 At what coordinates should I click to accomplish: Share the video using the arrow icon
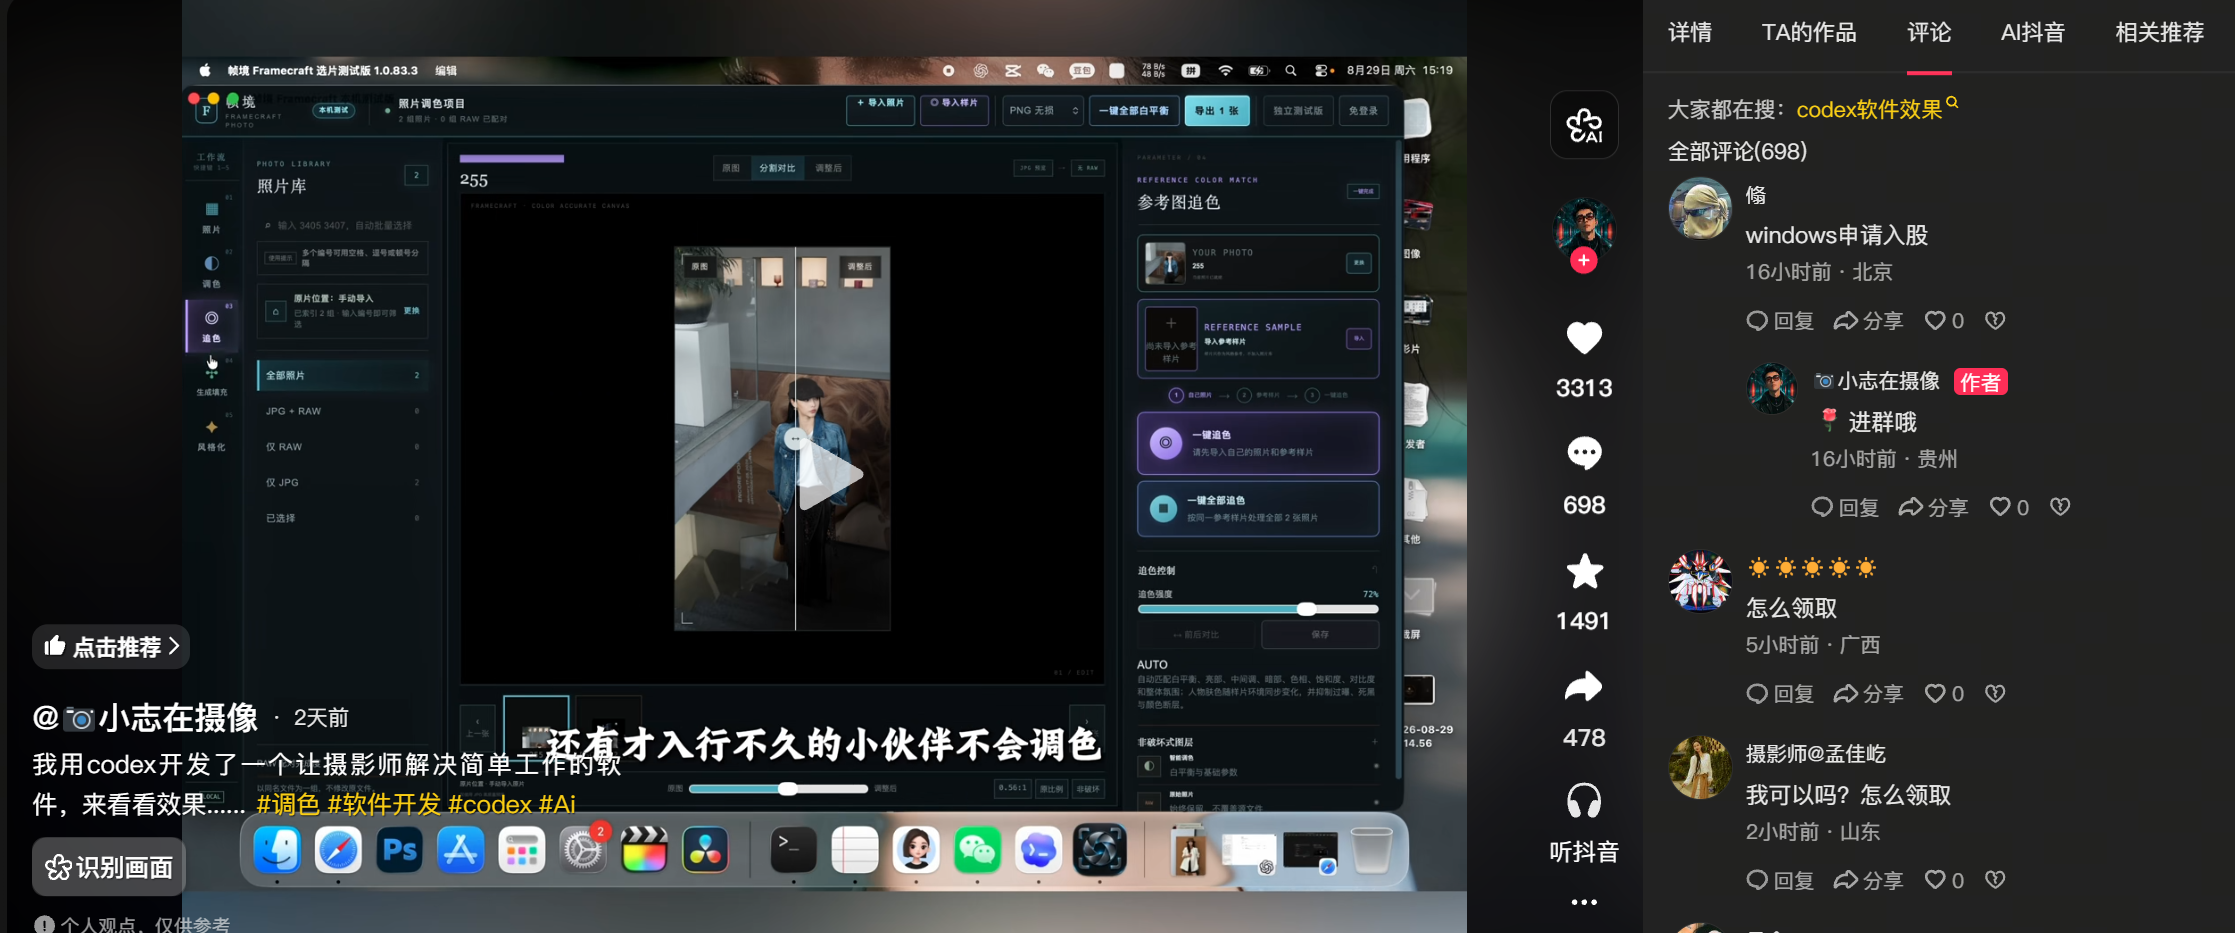click(x=1584, y=687)
